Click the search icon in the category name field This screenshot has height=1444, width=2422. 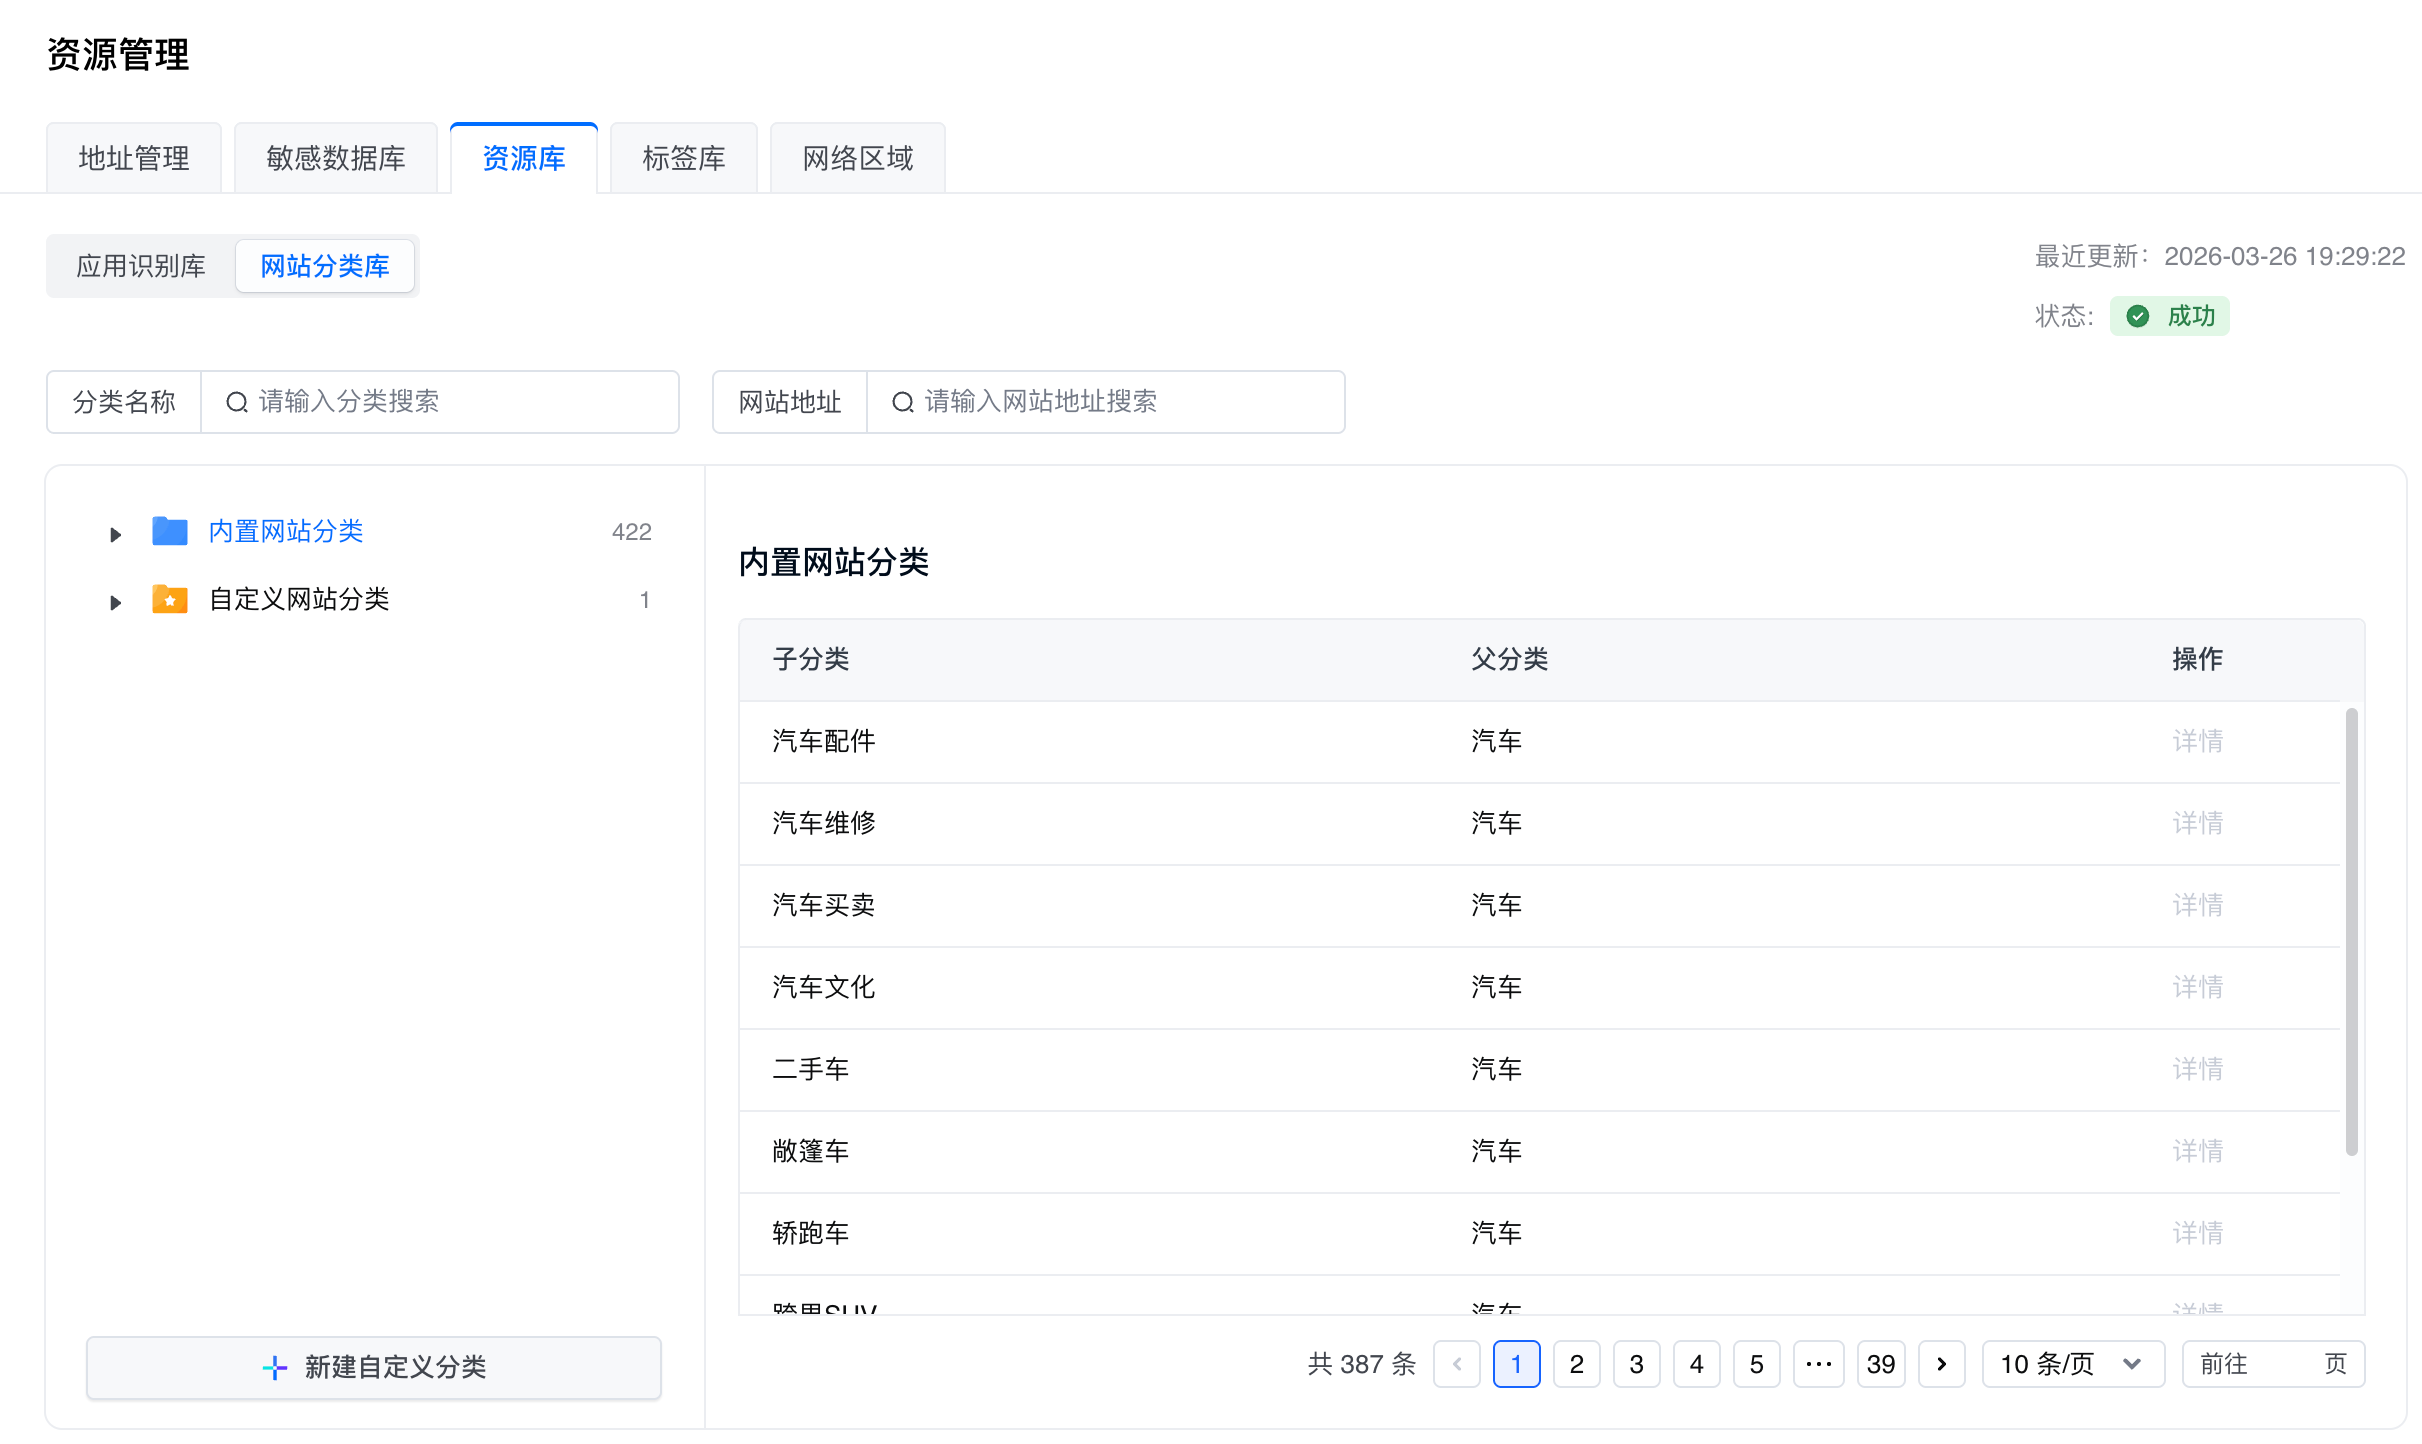[237, 402]
